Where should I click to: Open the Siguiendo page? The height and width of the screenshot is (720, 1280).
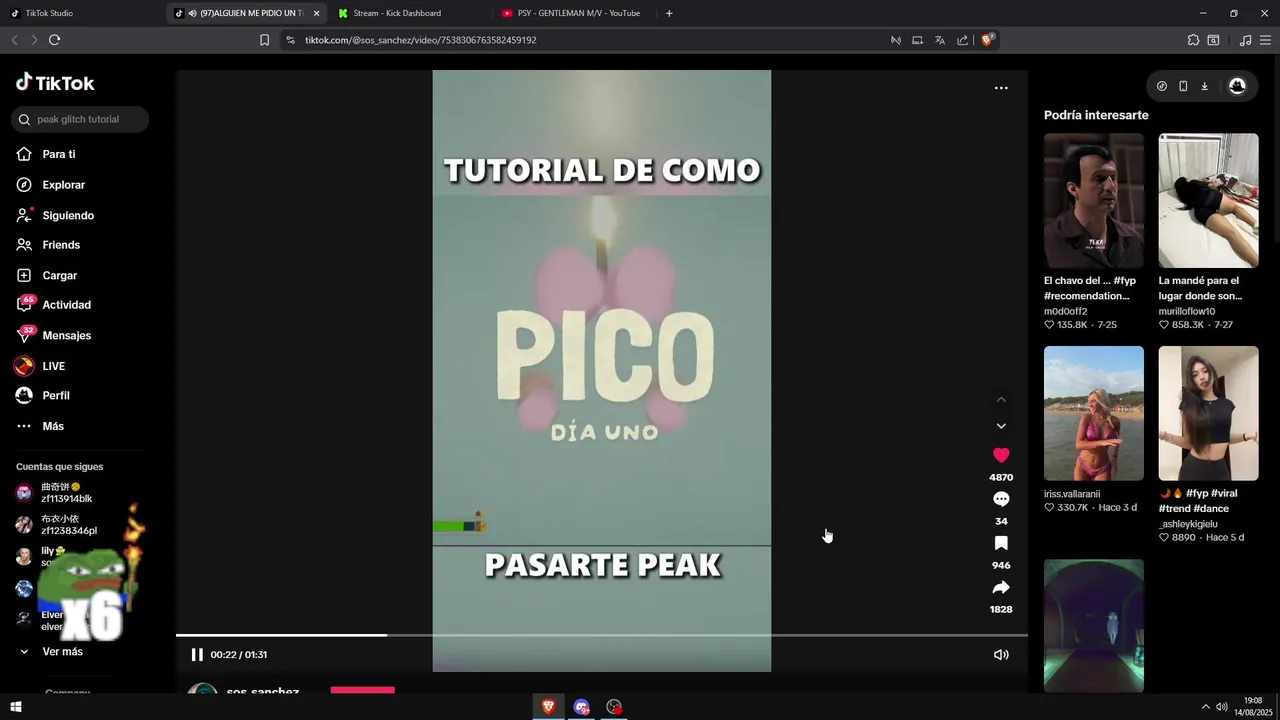[x=68, y=215]
